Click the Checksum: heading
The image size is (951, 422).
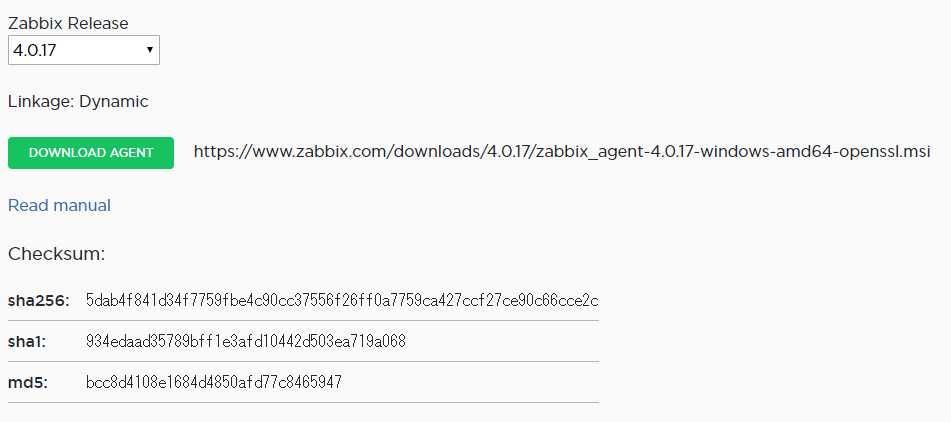(x=56, y=254)
